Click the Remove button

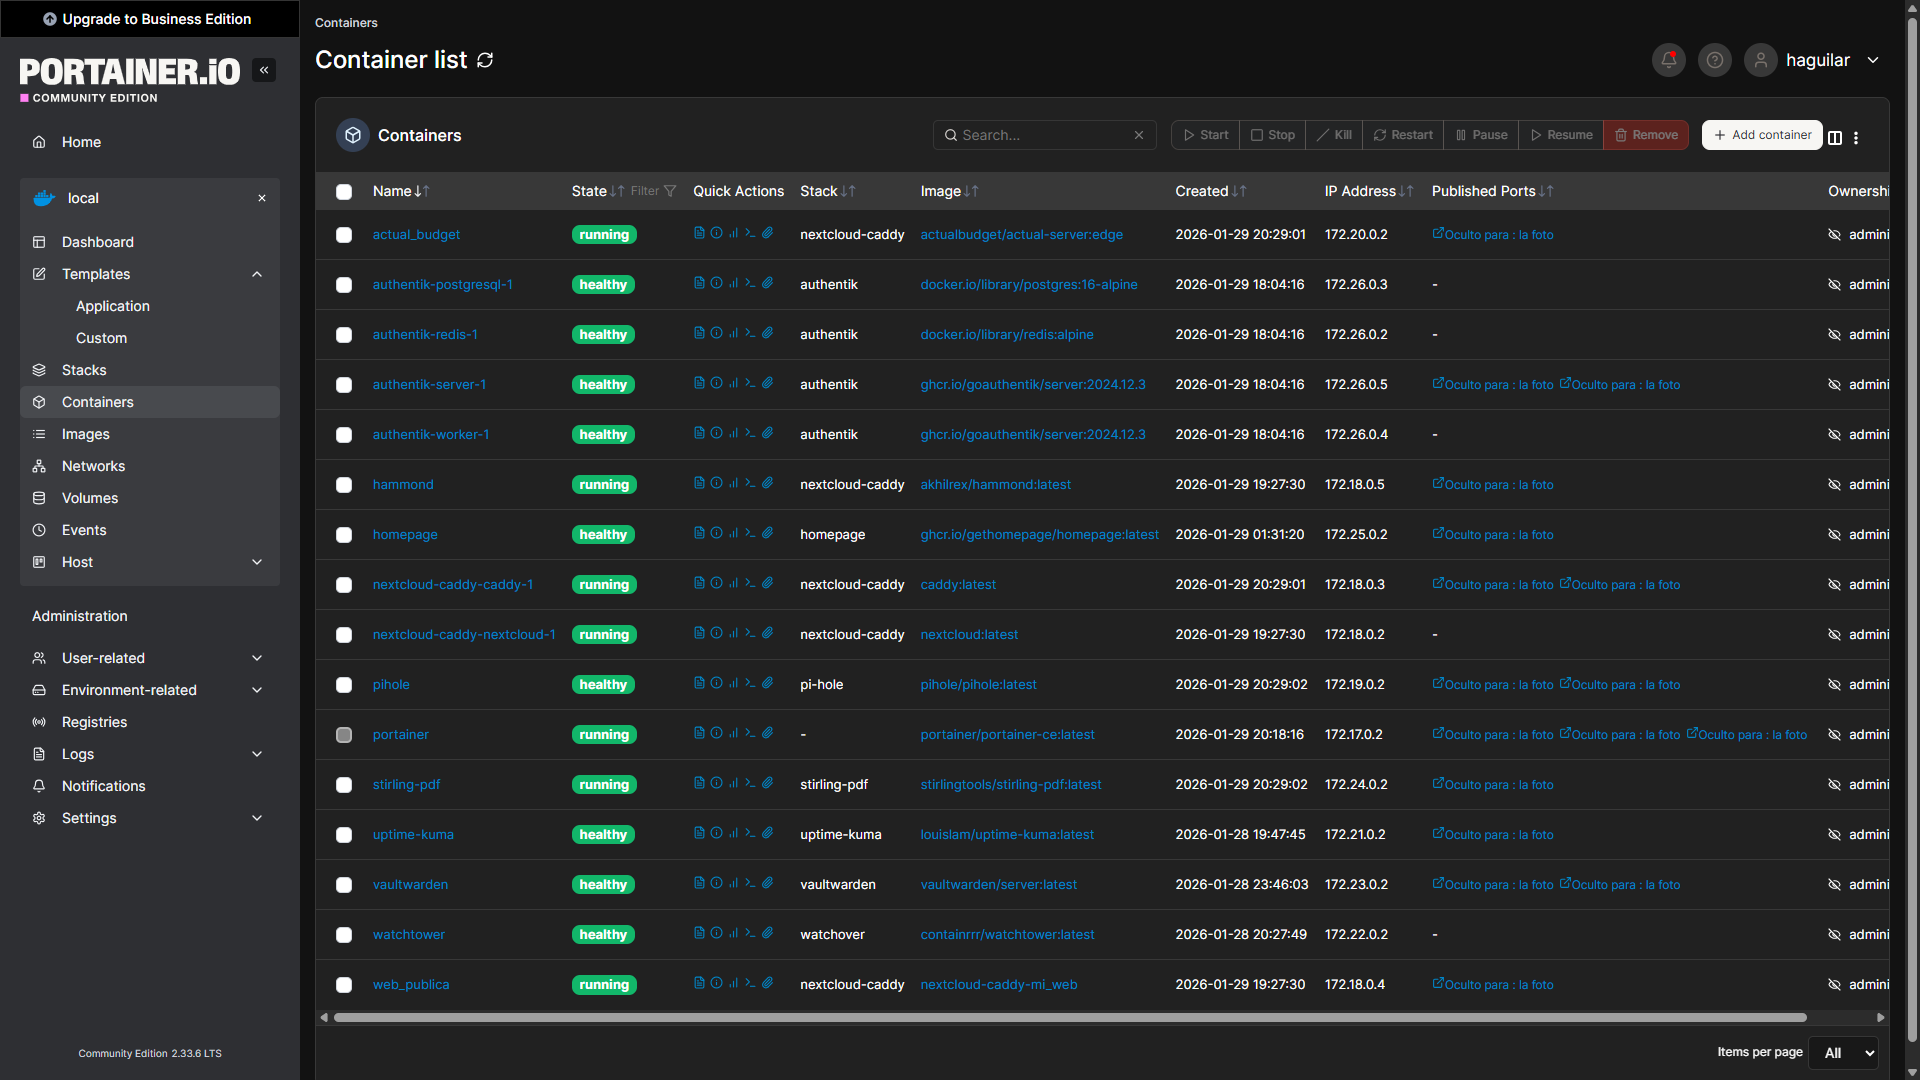[x=1646, y=135]
